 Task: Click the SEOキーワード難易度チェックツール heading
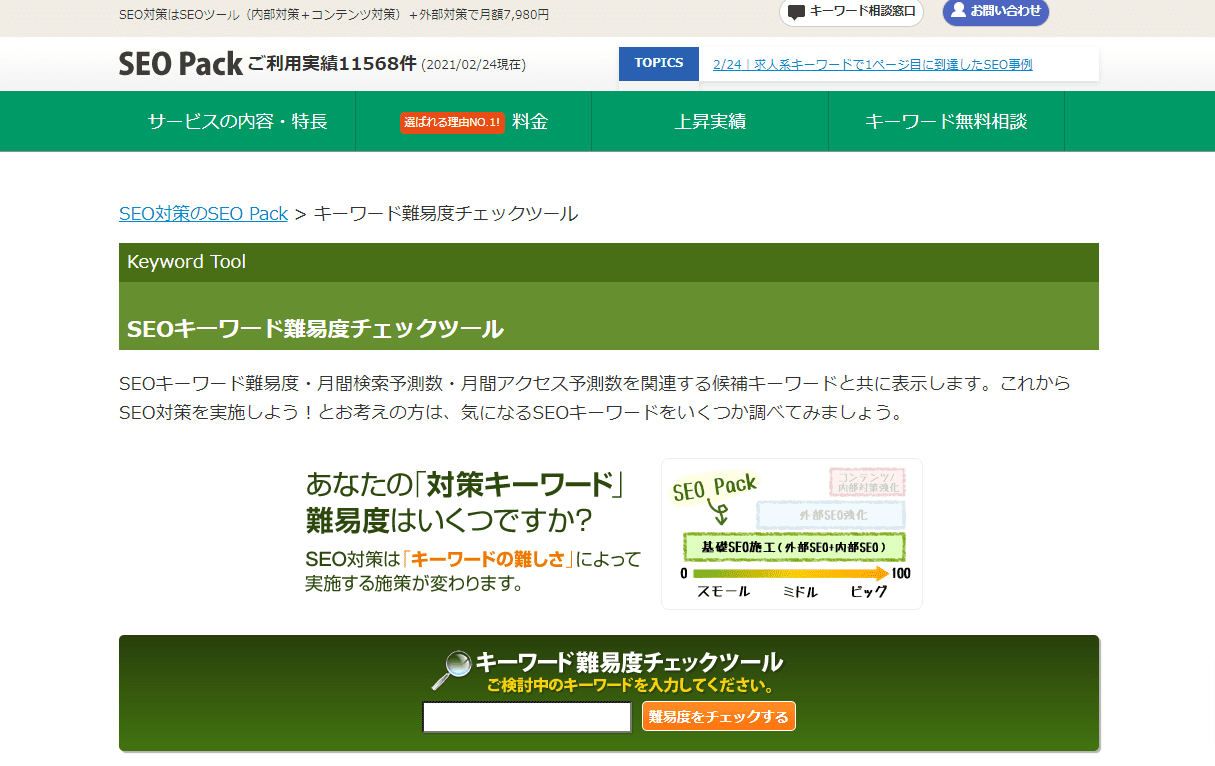[x=315, y=329]
